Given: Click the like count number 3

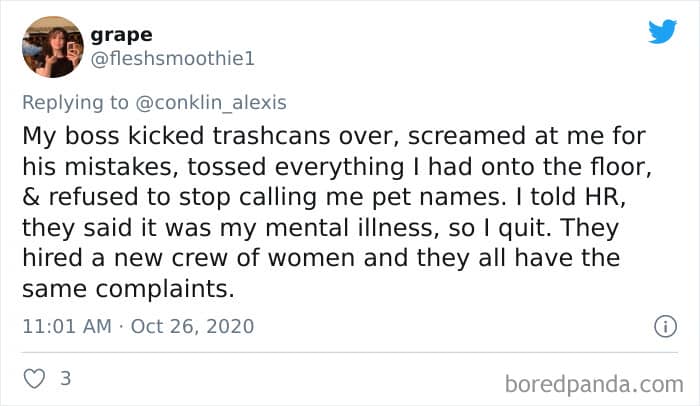Looking at the screenshot, I should pyautogui.click(x=64, y=379).
